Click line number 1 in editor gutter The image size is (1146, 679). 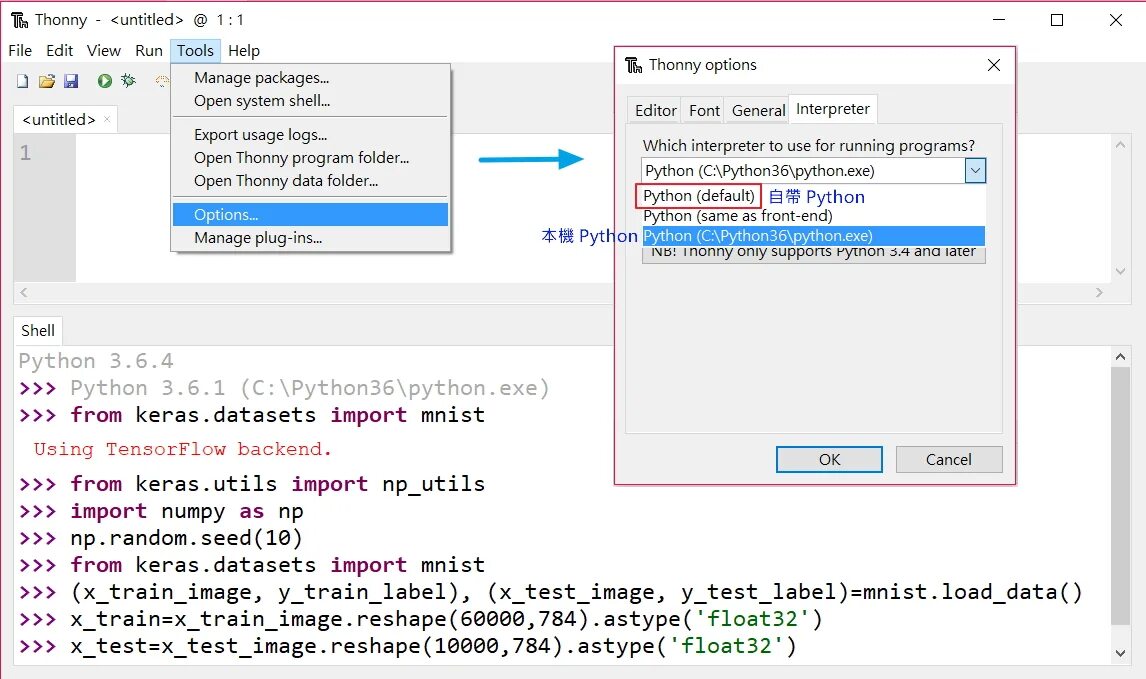[26, 153]
